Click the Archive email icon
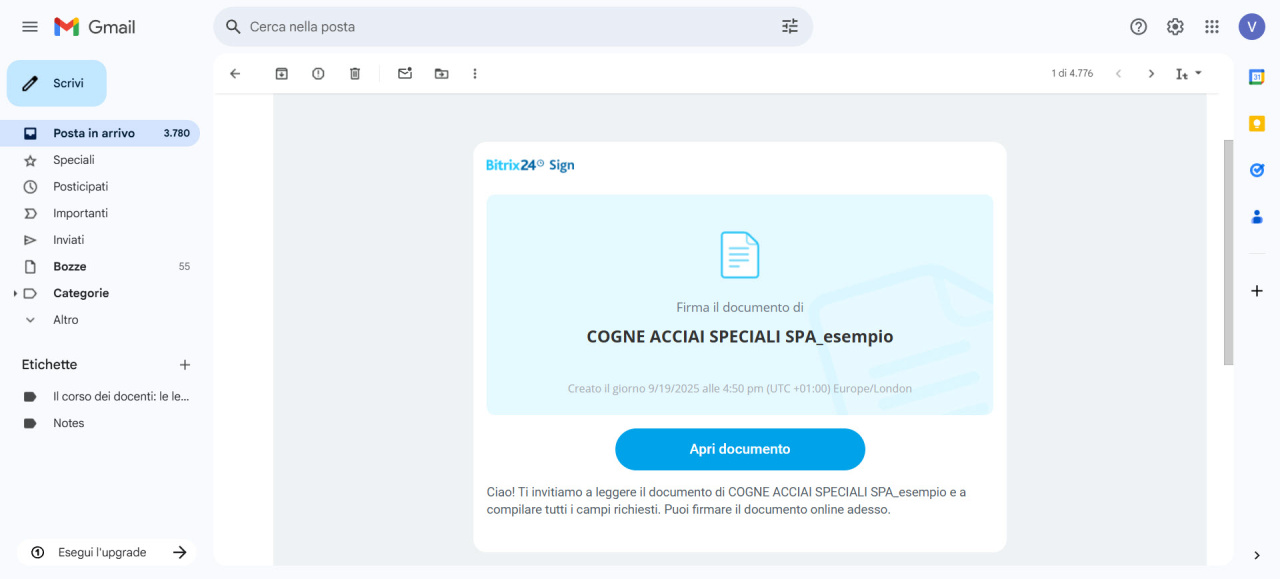Viewport: 1280px width, 579px height. point(282,74)
